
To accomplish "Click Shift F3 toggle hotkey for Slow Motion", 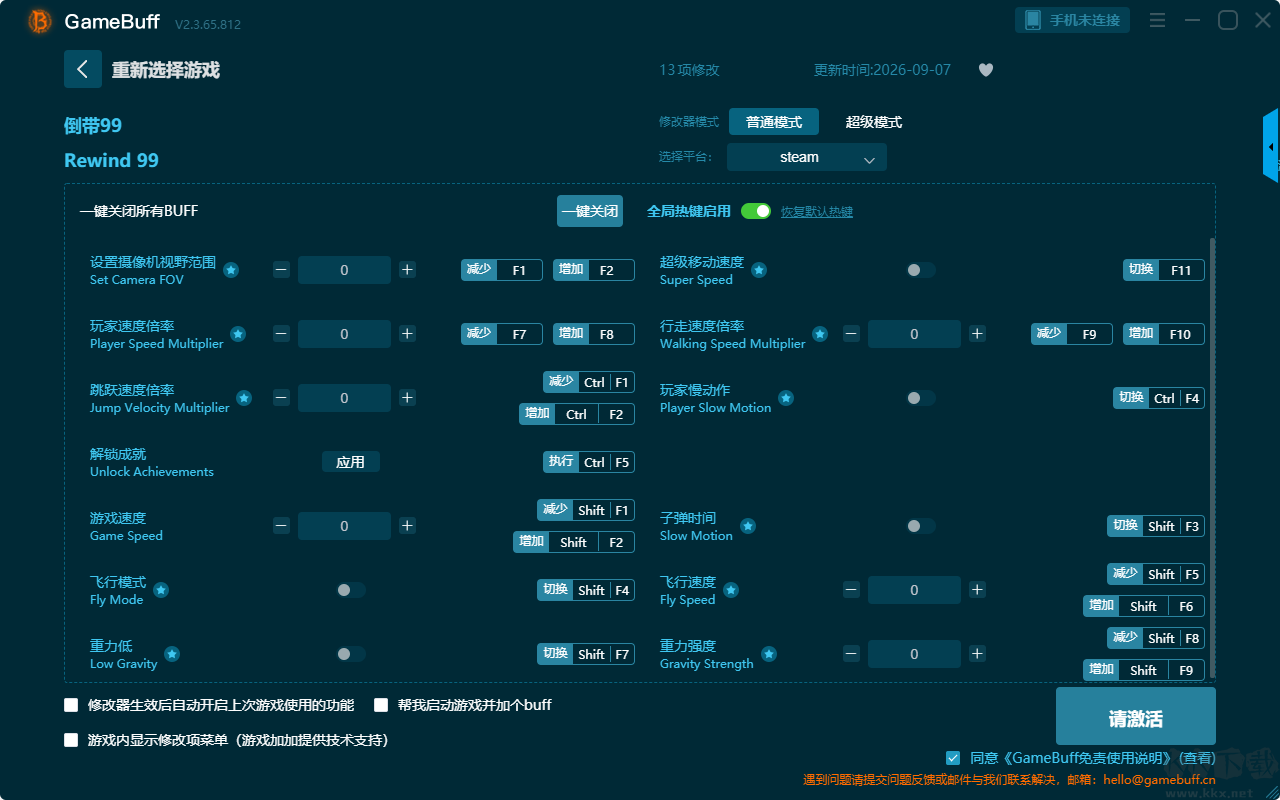I will click(x=1156, y=526).
